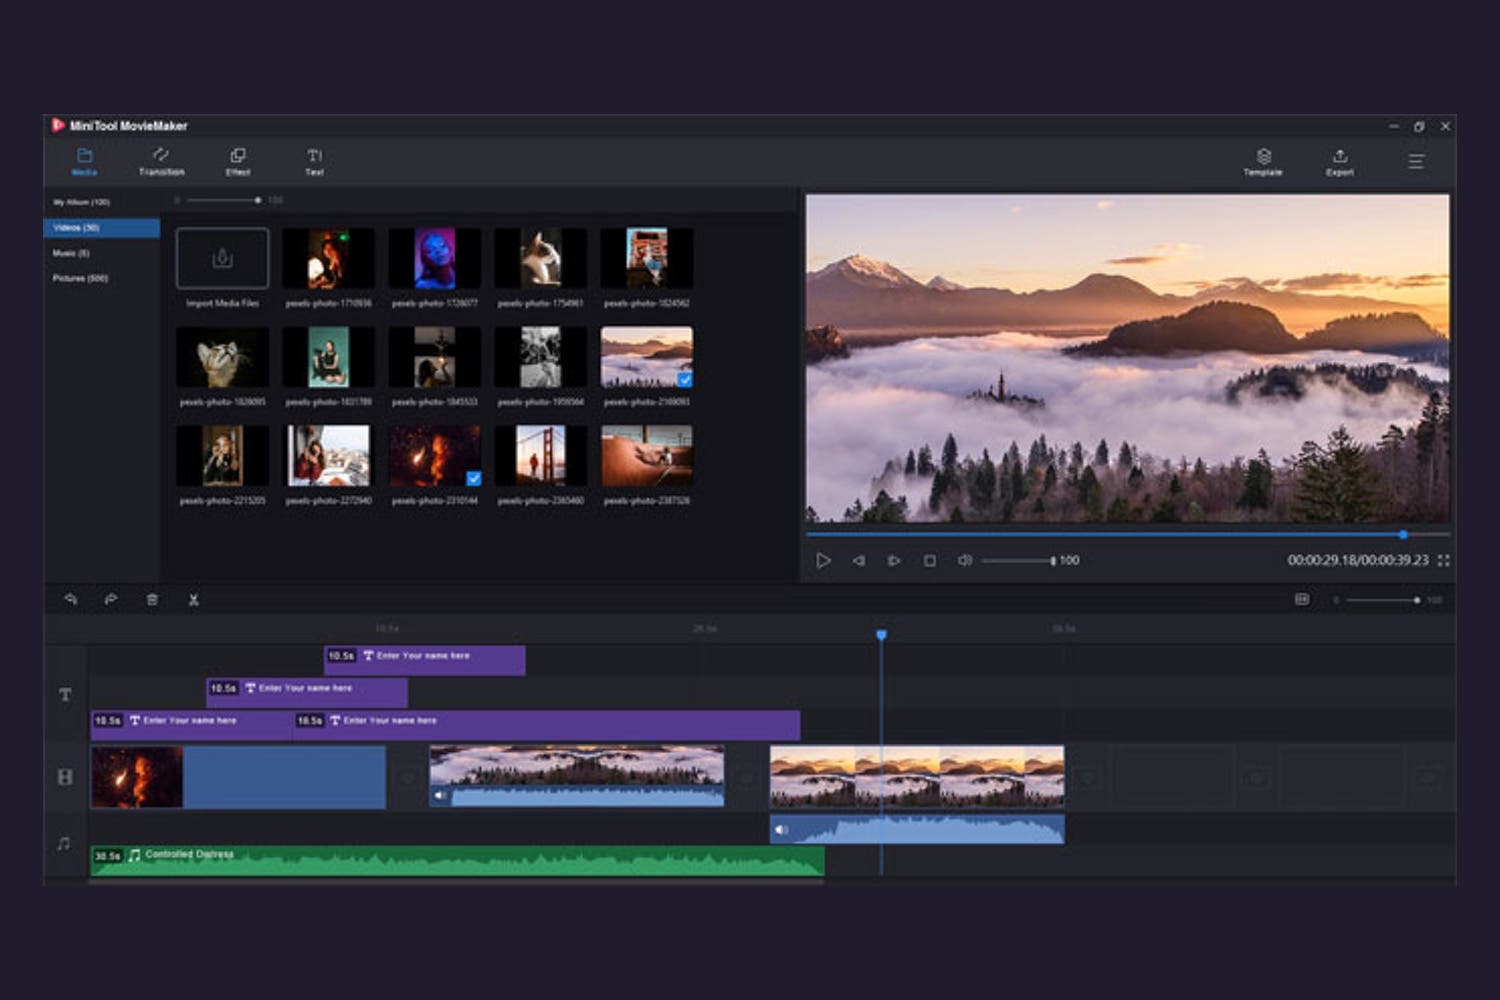Screen dimensions: 1500x1000
Task: Open the Template library
Action: pyautogui.click(x=1263, y=161)
